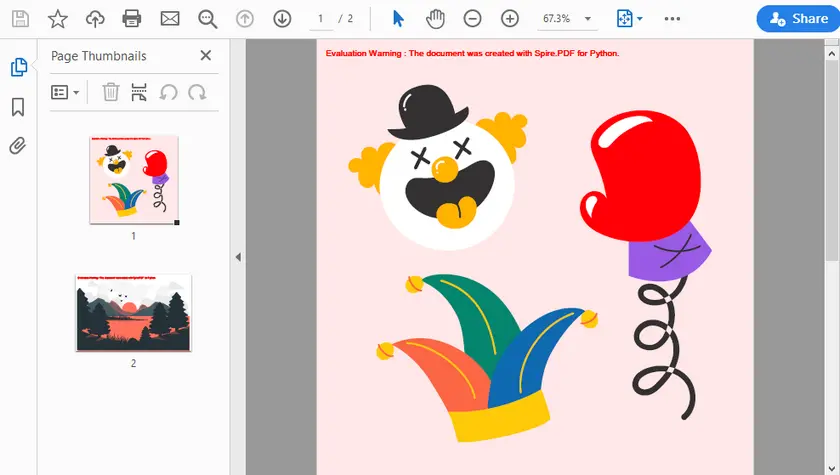The height and width of the screenshot is (475, 840).
Task: Close the Page Thumbnails panel
Action: pos(206,56)
